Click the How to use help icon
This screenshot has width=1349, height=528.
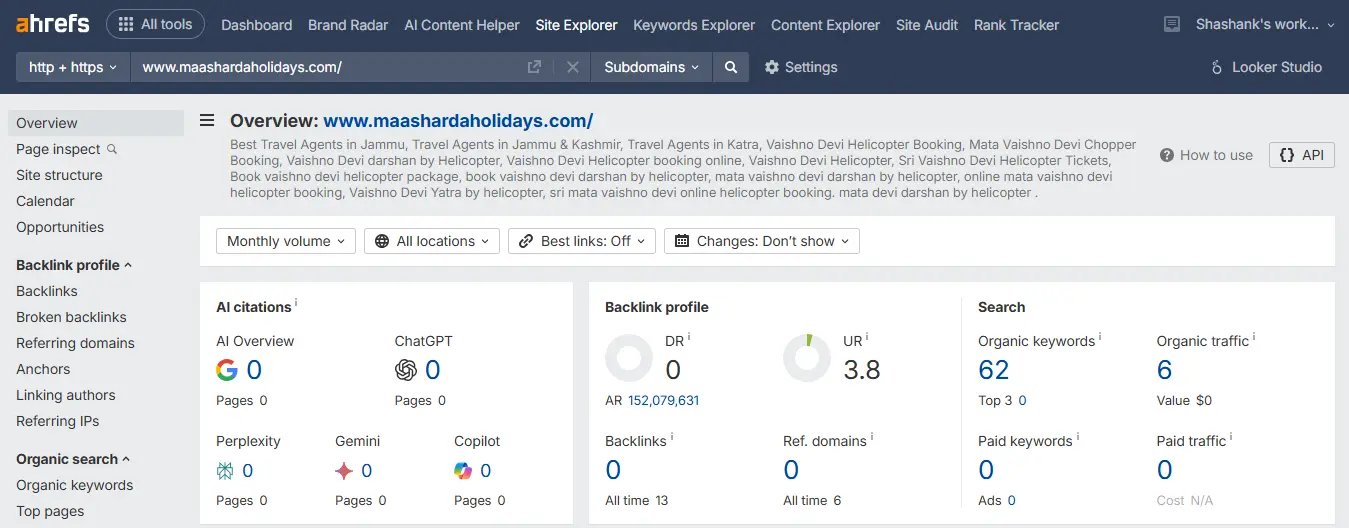pyautogui.click(x=1166, y=155)
